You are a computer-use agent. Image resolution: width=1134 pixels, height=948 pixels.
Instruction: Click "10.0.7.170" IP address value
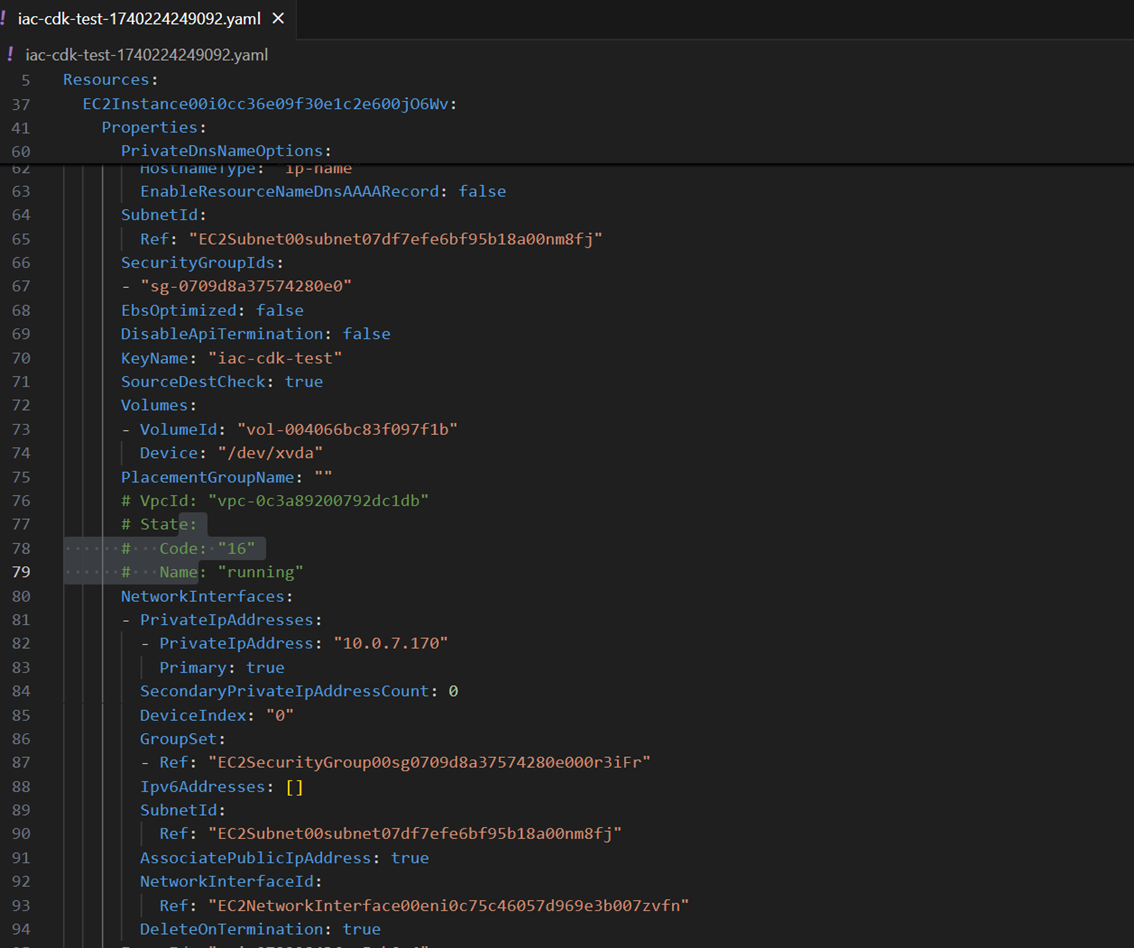[x=391, y=643]
